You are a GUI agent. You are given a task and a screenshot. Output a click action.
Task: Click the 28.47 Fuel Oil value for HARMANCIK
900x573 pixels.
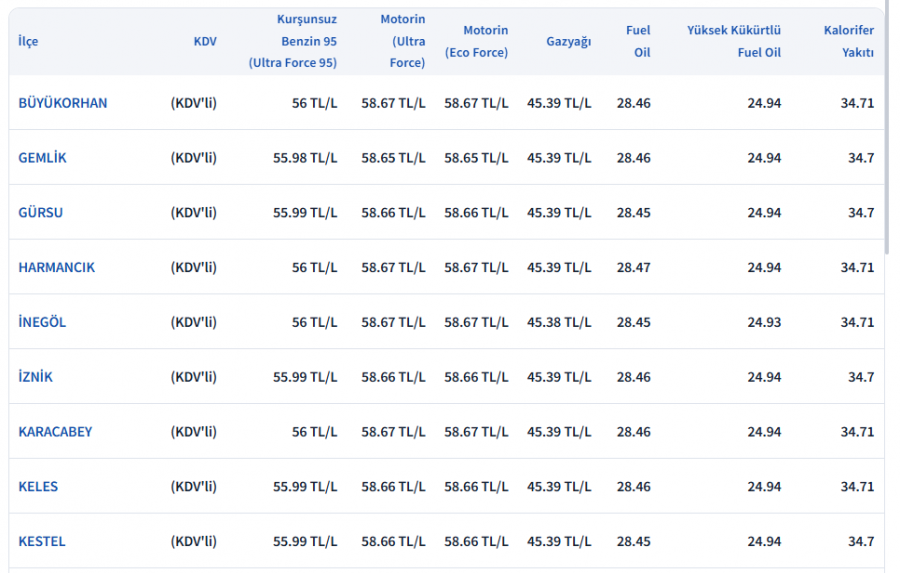[633, 268]
